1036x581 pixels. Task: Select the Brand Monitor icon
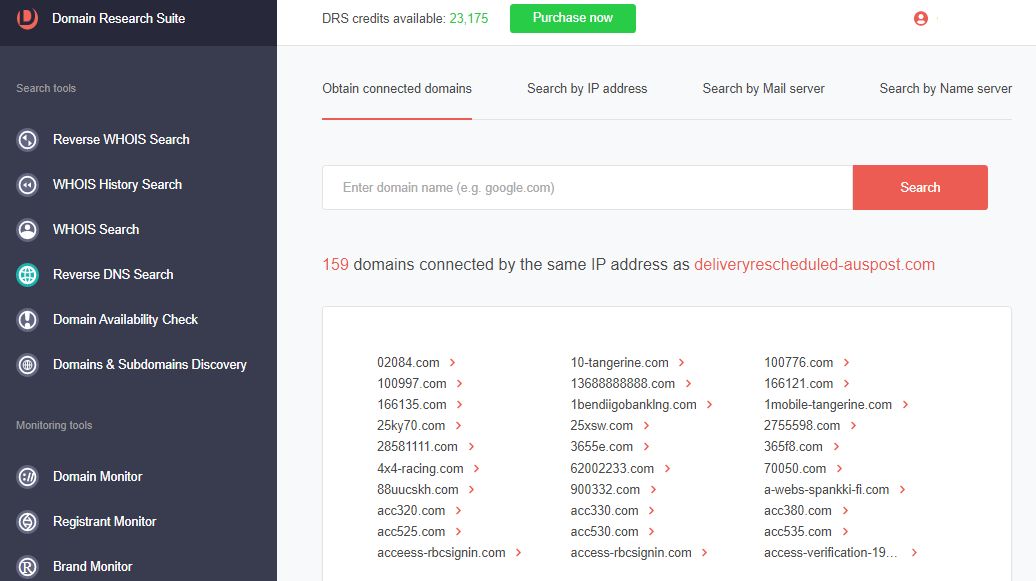tap(27, 566)
